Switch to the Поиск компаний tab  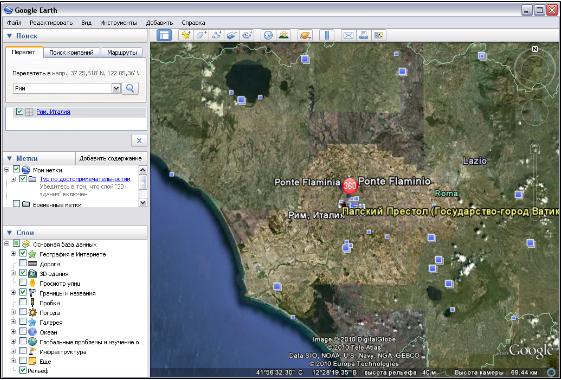pos(72,53)
